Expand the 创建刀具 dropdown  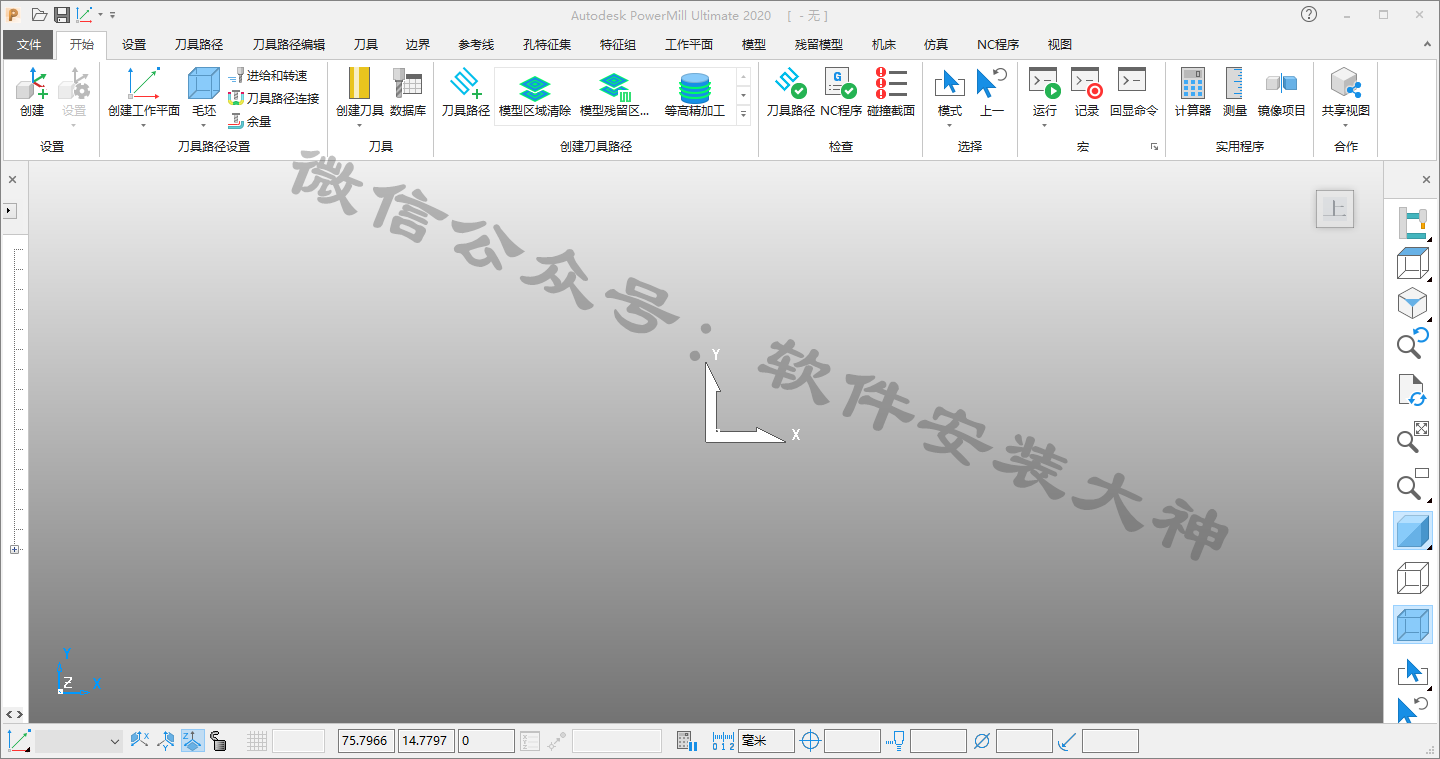[359, 125]
